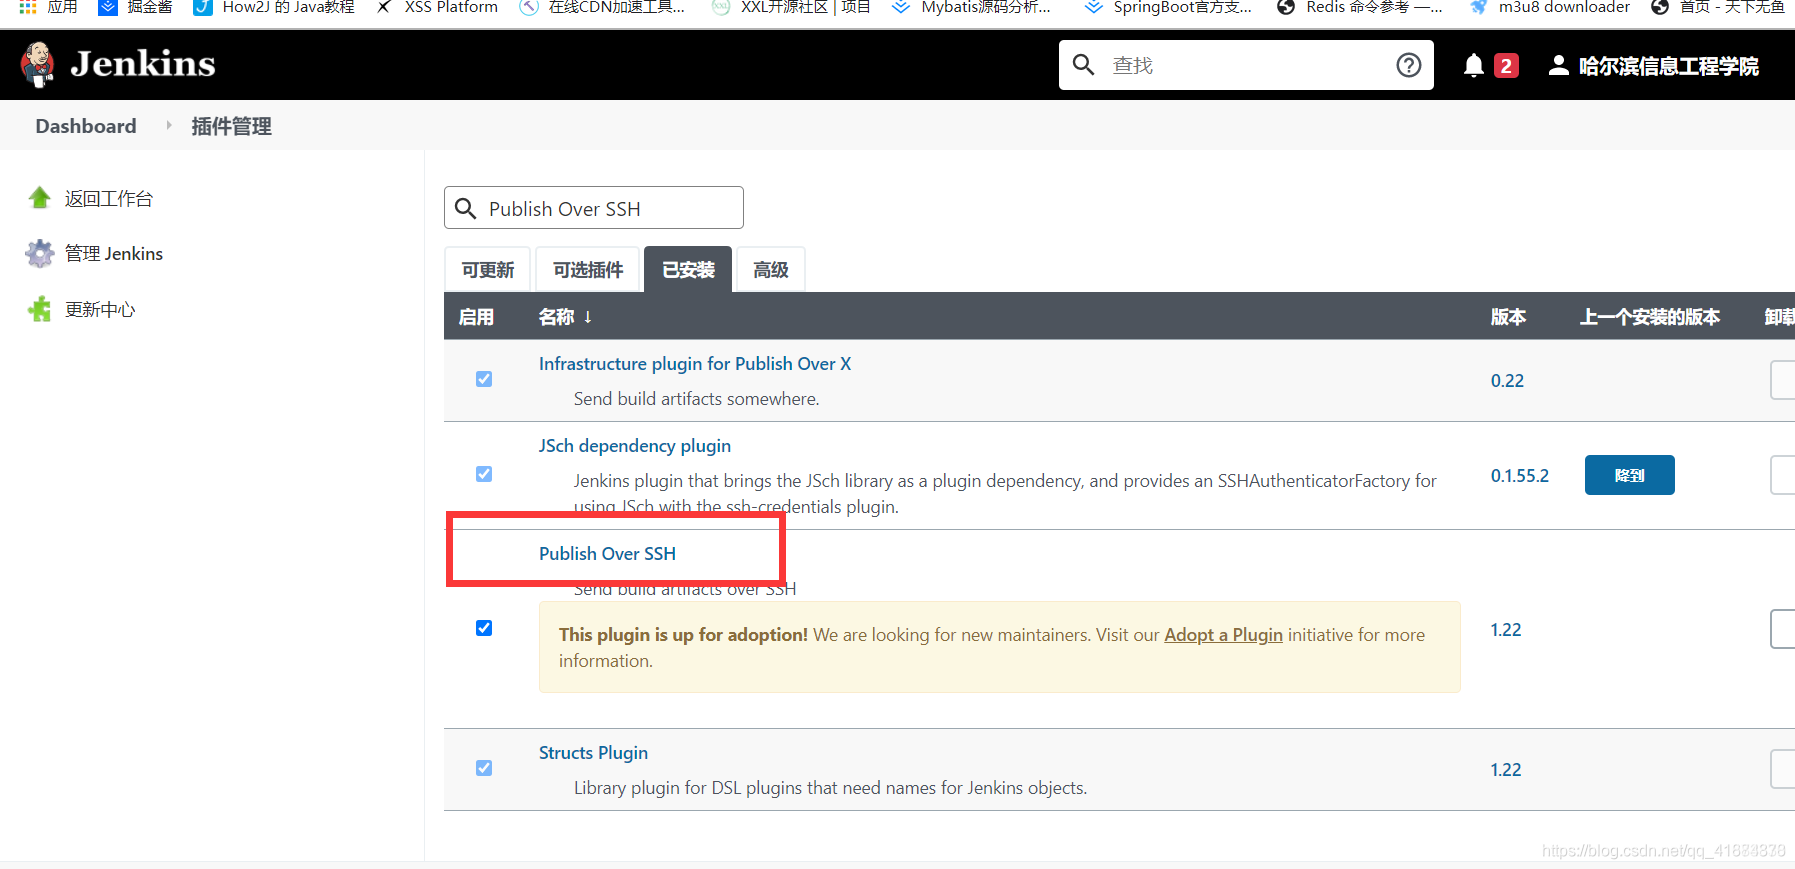The width and height of the screenshot is (1795, 869).
Task: Disable the Infrastructure plugin for Publish Over X checkbox
Action: [484, 379]
